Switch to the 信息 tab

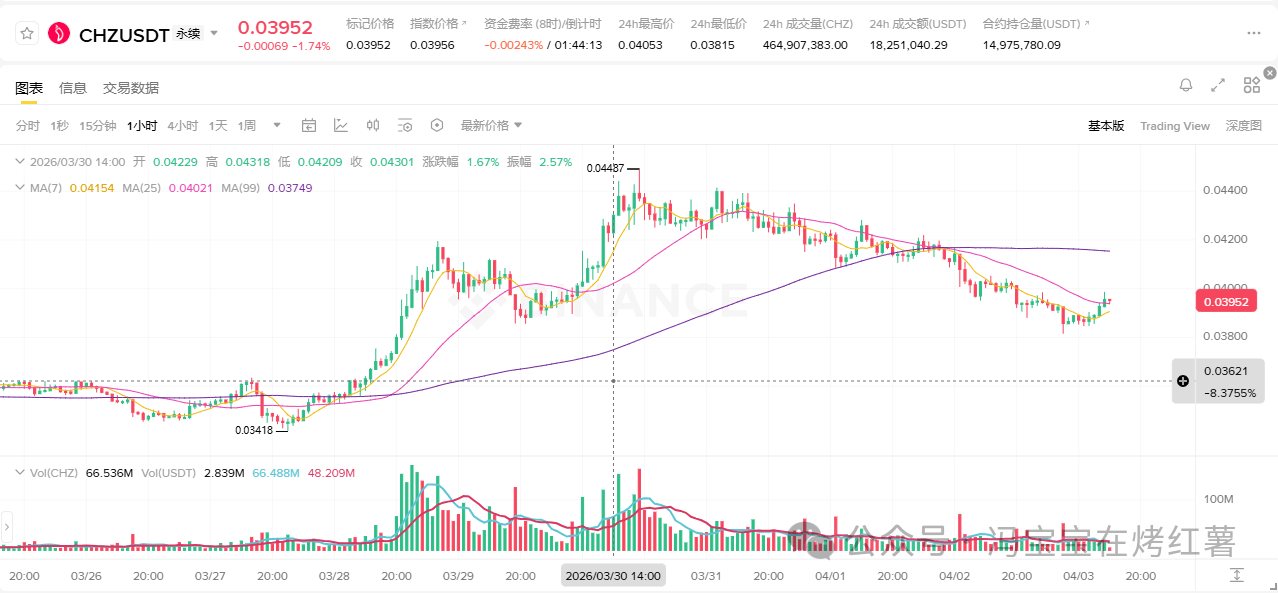[x=73, y=88]
